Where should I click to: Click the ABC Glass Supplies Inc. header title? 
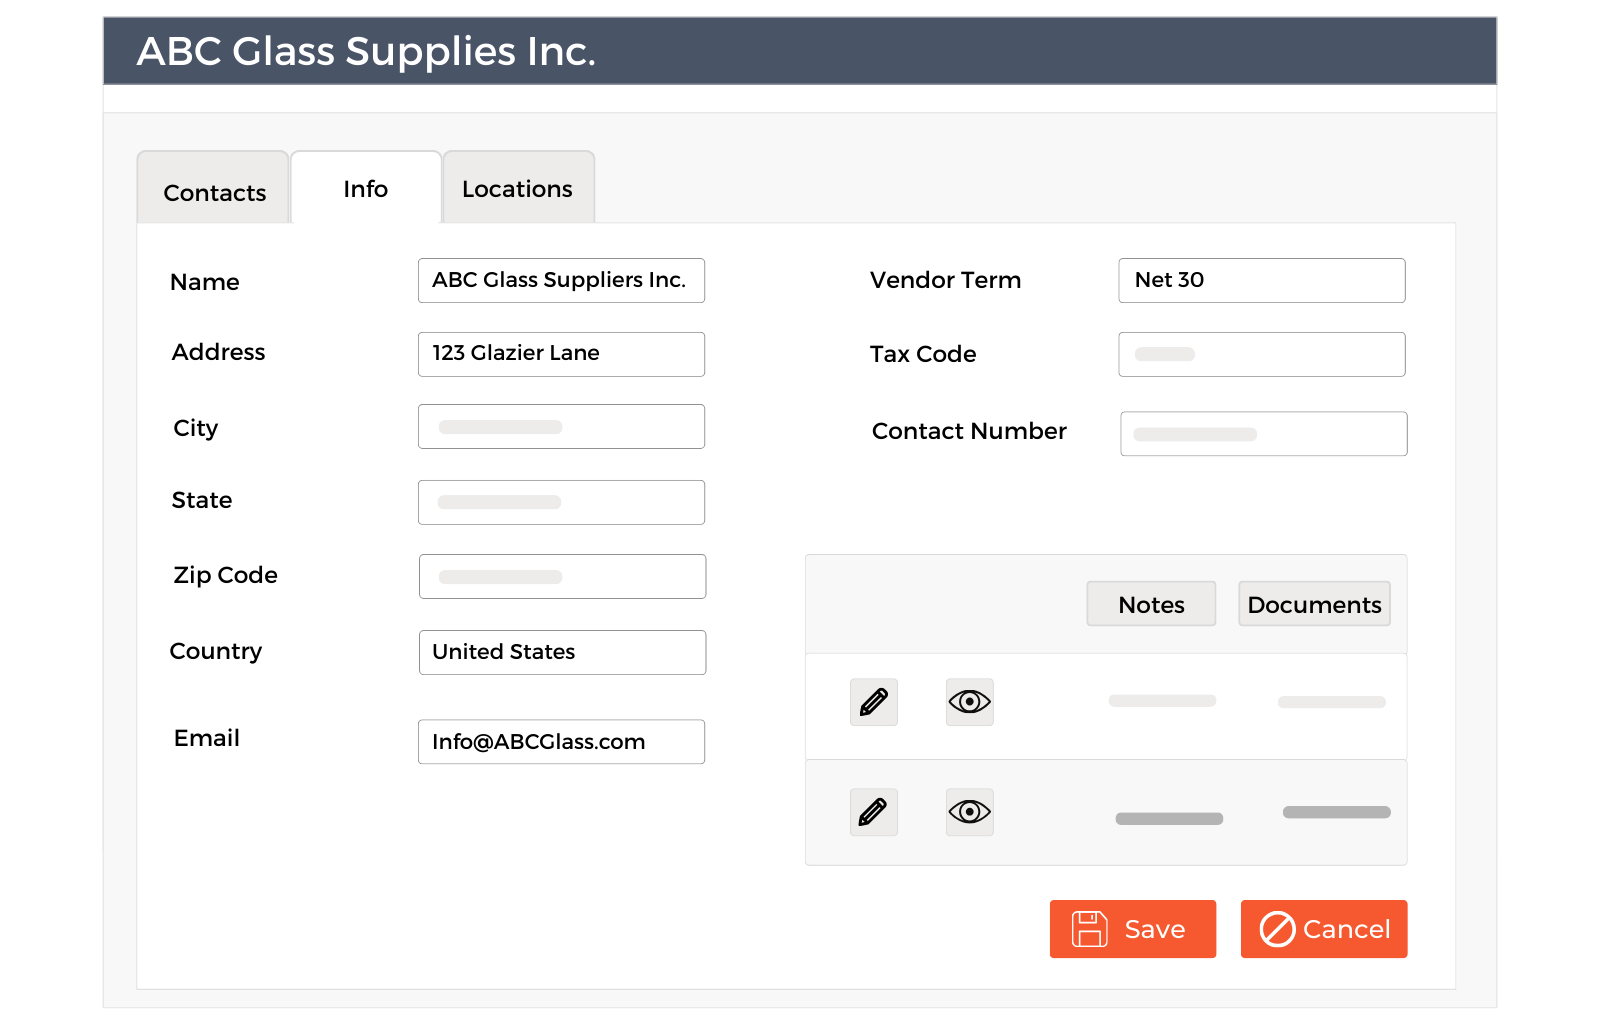[x=366, y=51]
